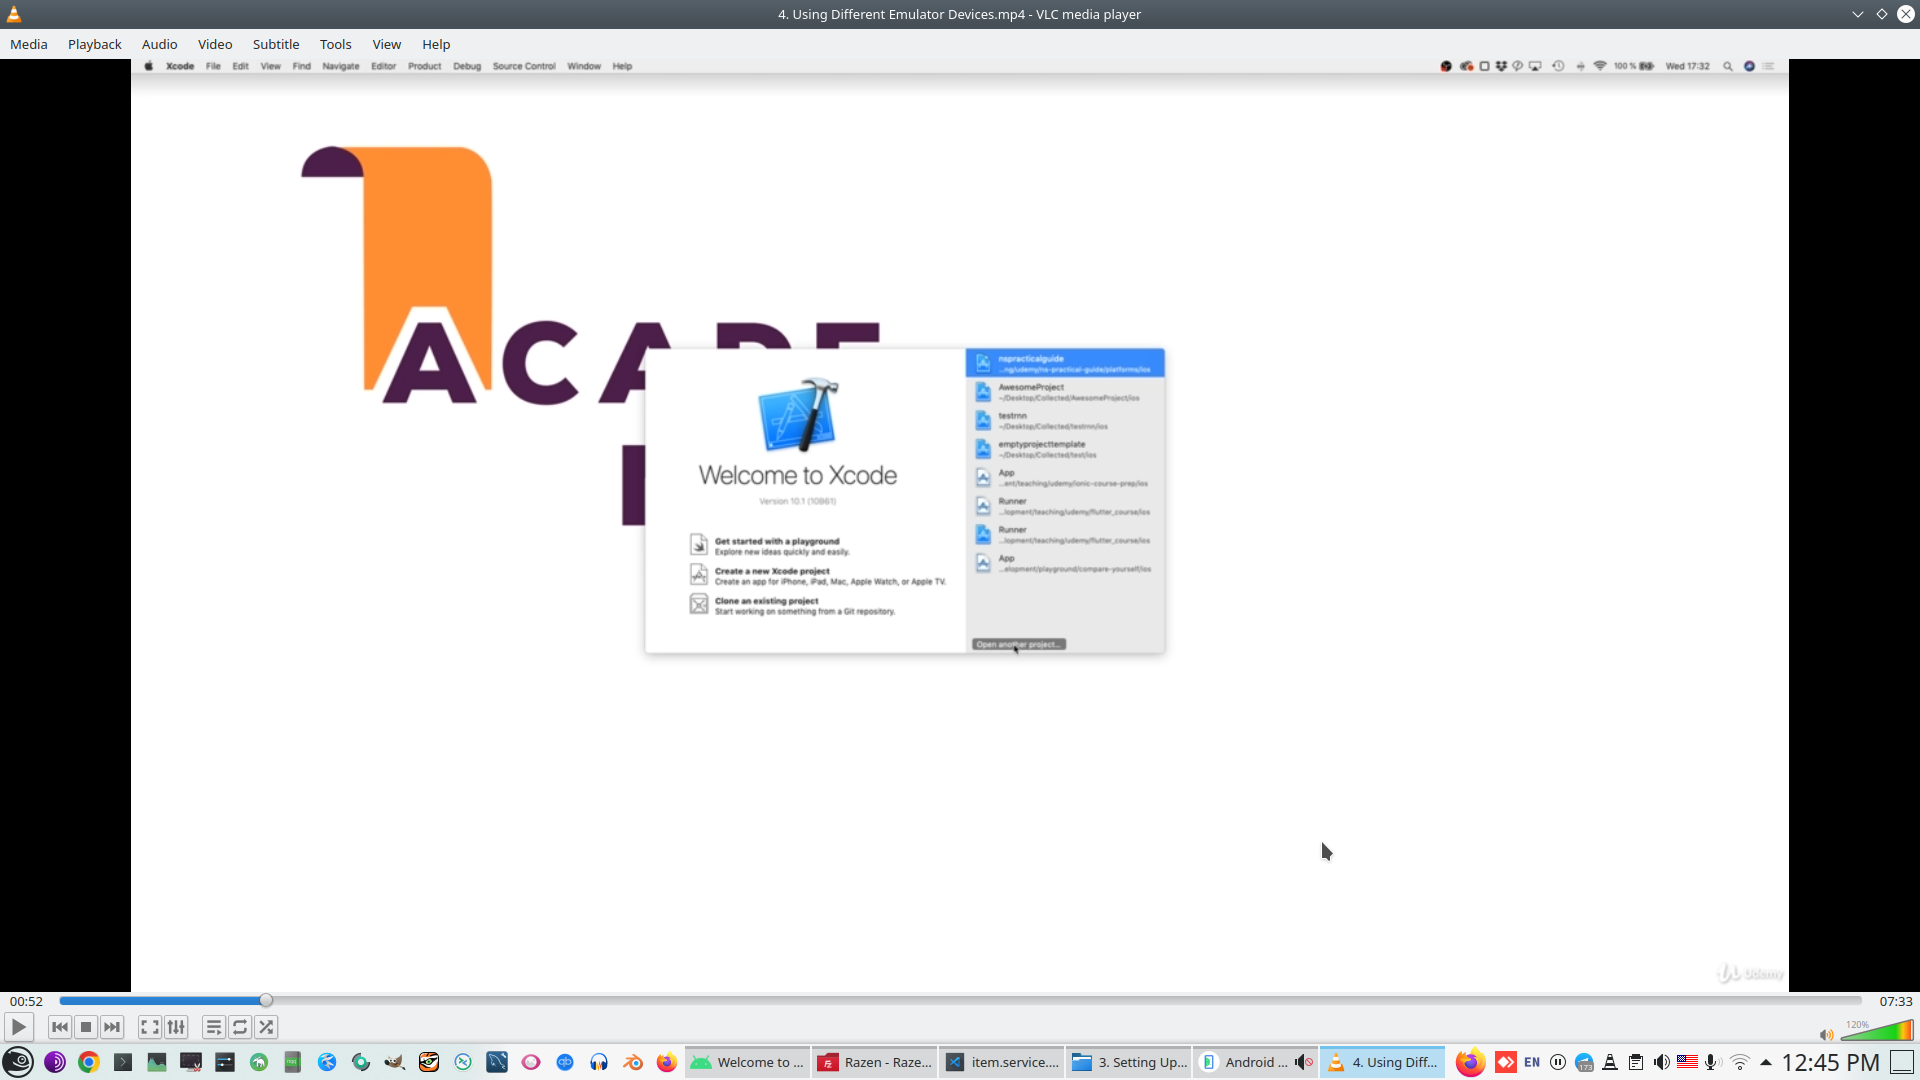
Task: Mute audio via speaker icon
Action: click(1826, 1035)
